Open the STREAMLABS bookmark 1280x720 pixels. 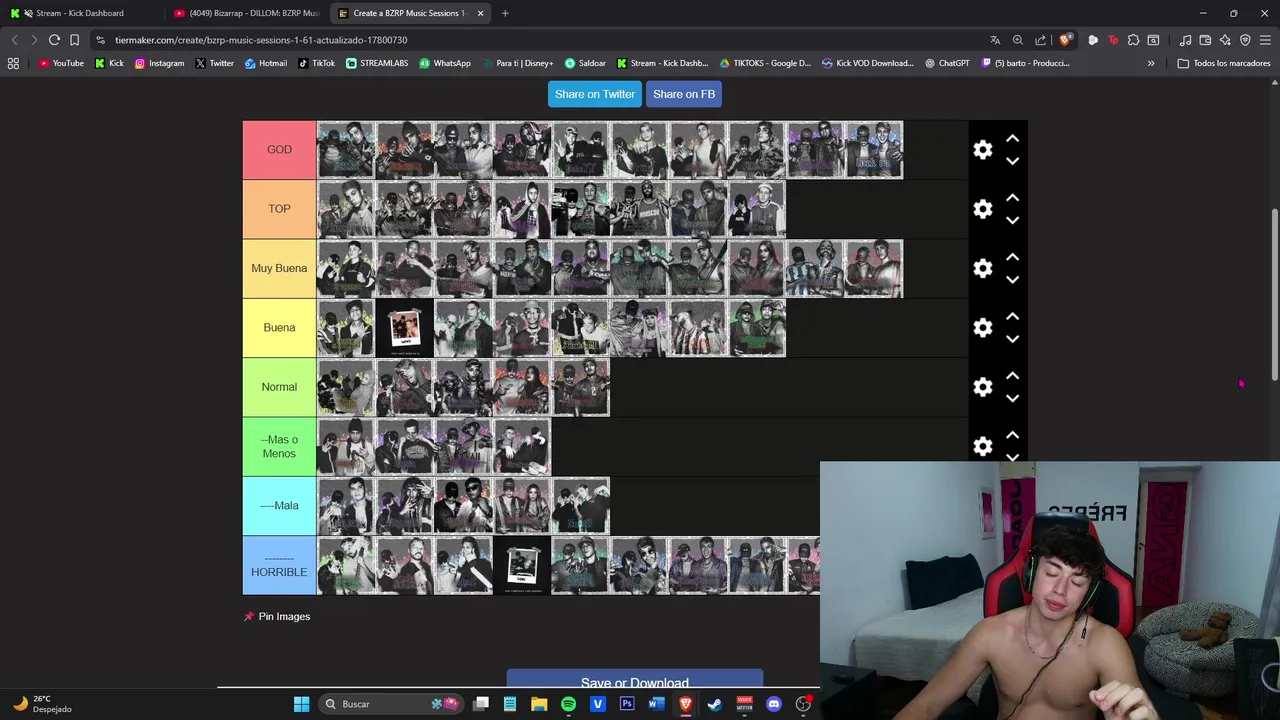pos(378,63)
